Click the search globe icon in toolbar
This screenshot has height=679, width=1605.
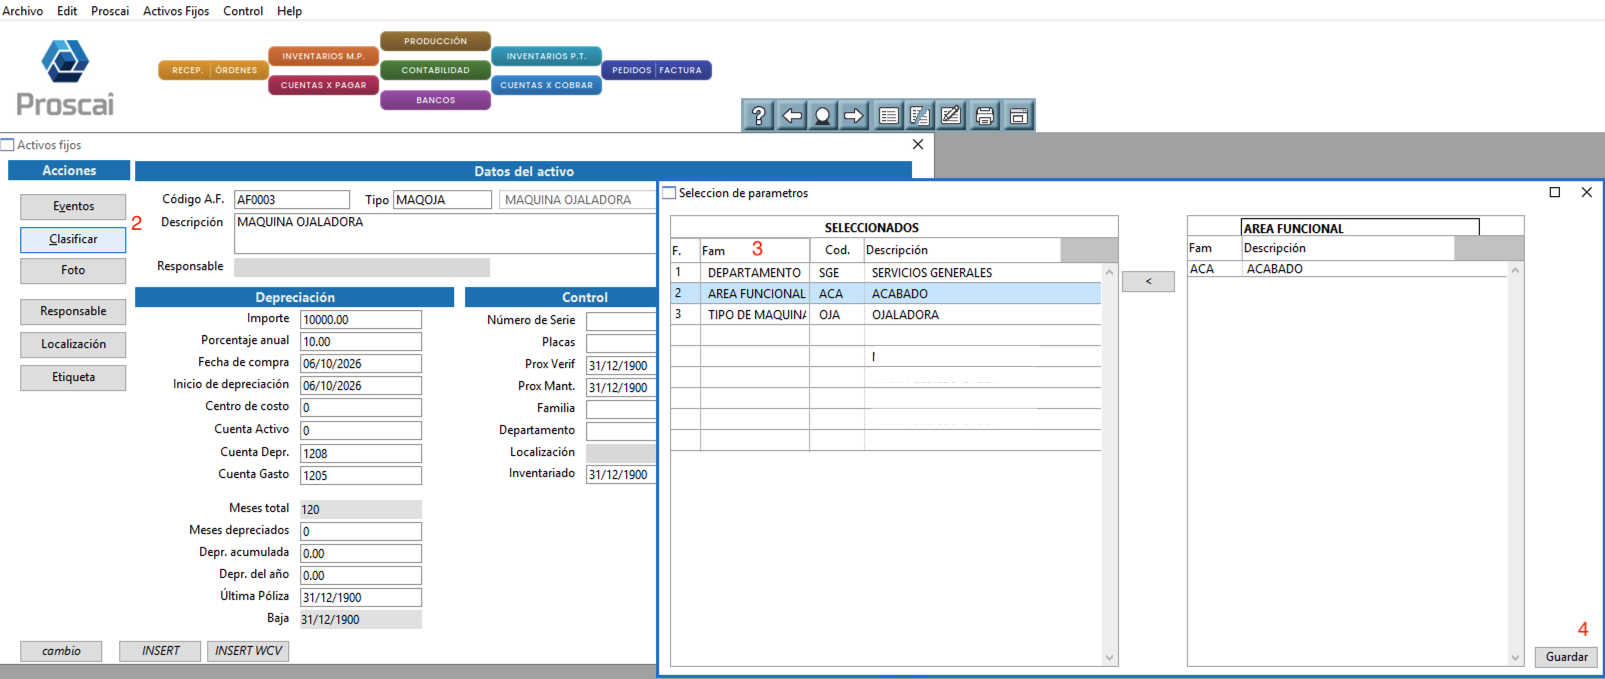point(822,116)
